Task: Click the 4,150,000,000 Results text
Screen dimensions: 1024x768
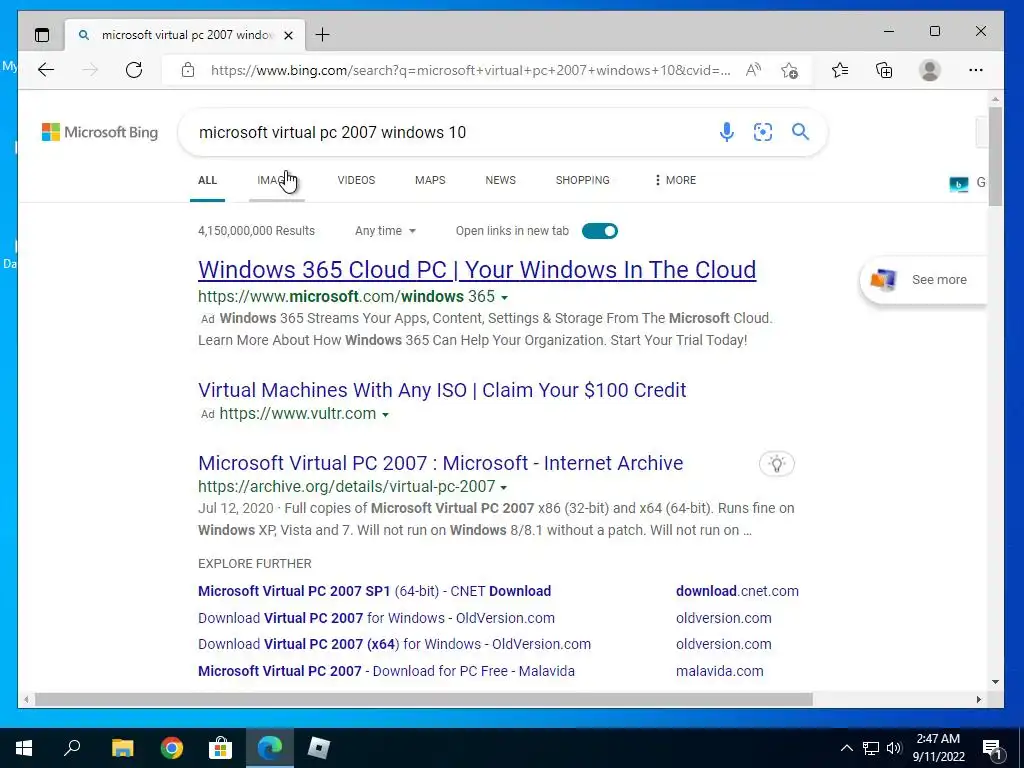Action: (x=256, y=231)
